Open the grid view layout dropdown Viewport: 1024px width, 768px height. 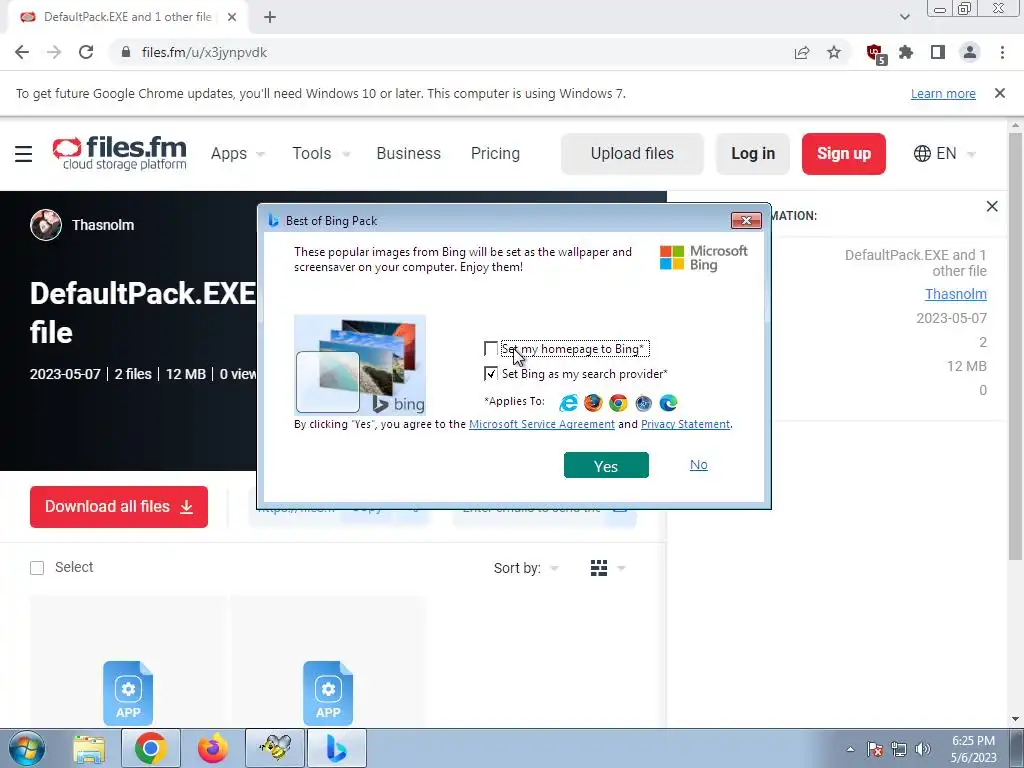tap(608, 568)
